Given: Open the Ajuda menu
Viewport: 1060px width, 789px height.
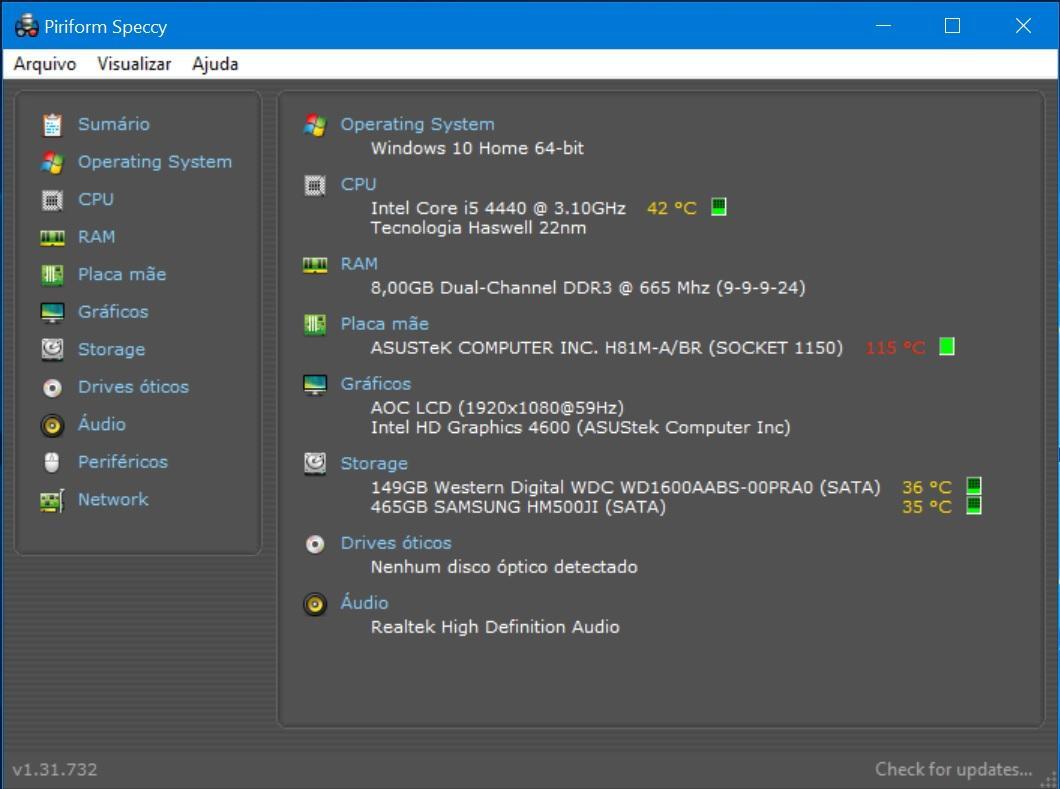Looking at the screenshot, I should click(x=215, y=64).
